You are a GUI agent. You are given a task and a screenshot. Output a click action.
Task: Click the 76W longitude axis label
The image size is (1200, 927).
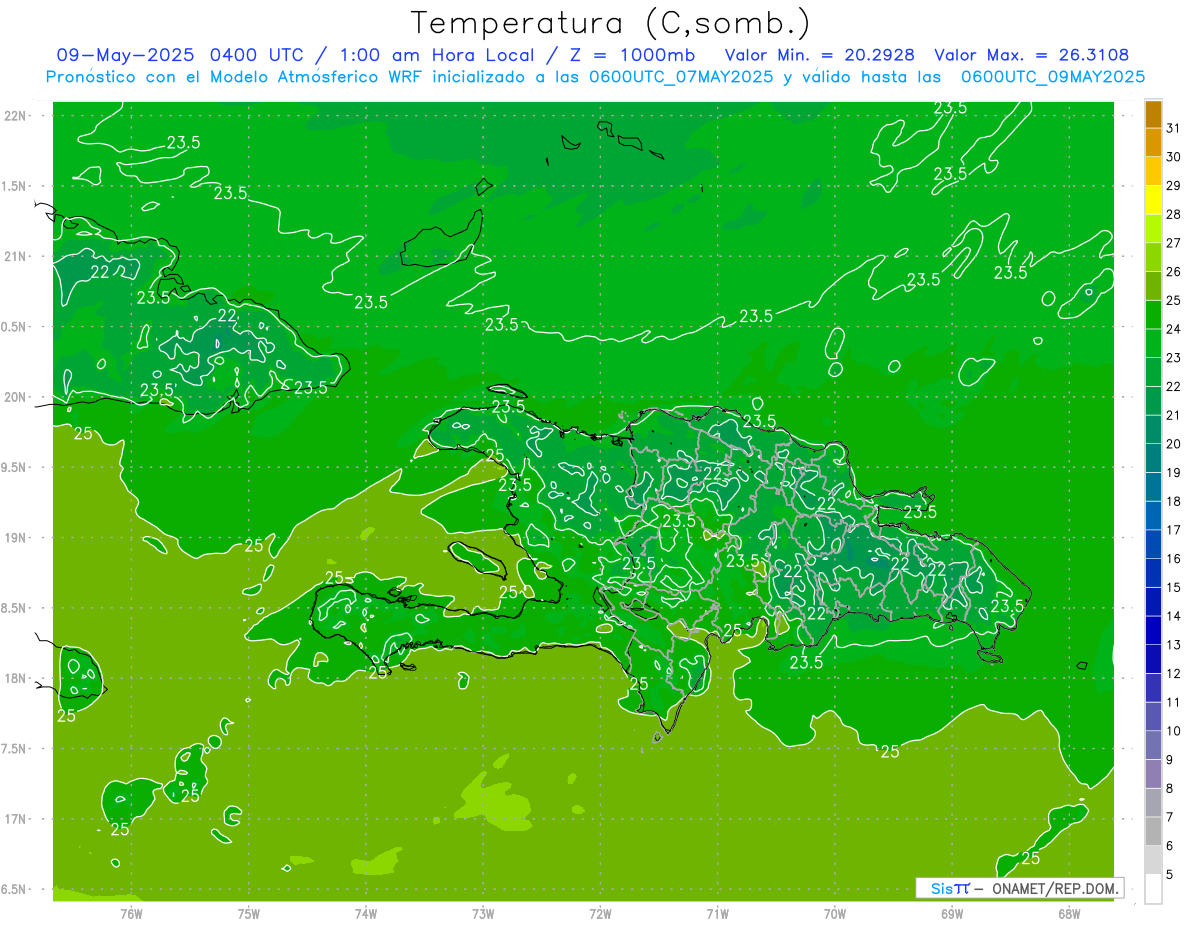(132, 913)
